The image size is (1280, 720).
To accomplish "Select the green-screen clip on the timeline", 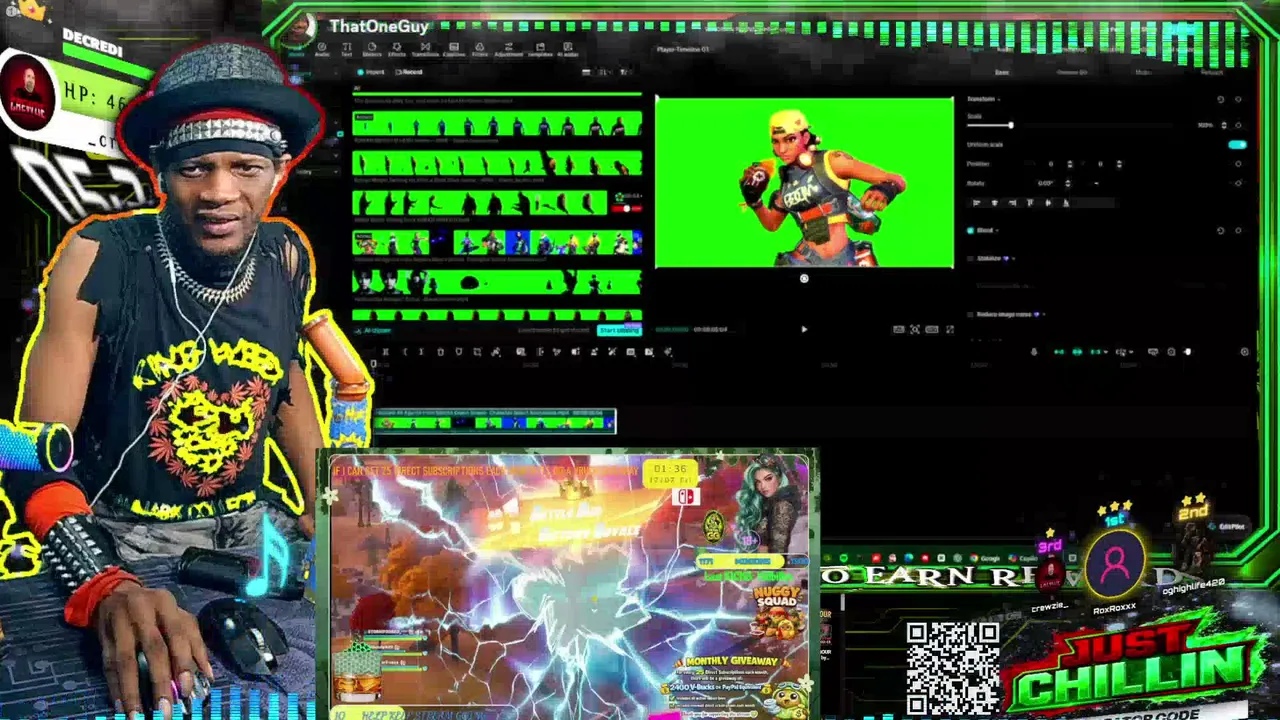I will click(x=494, y=421).
